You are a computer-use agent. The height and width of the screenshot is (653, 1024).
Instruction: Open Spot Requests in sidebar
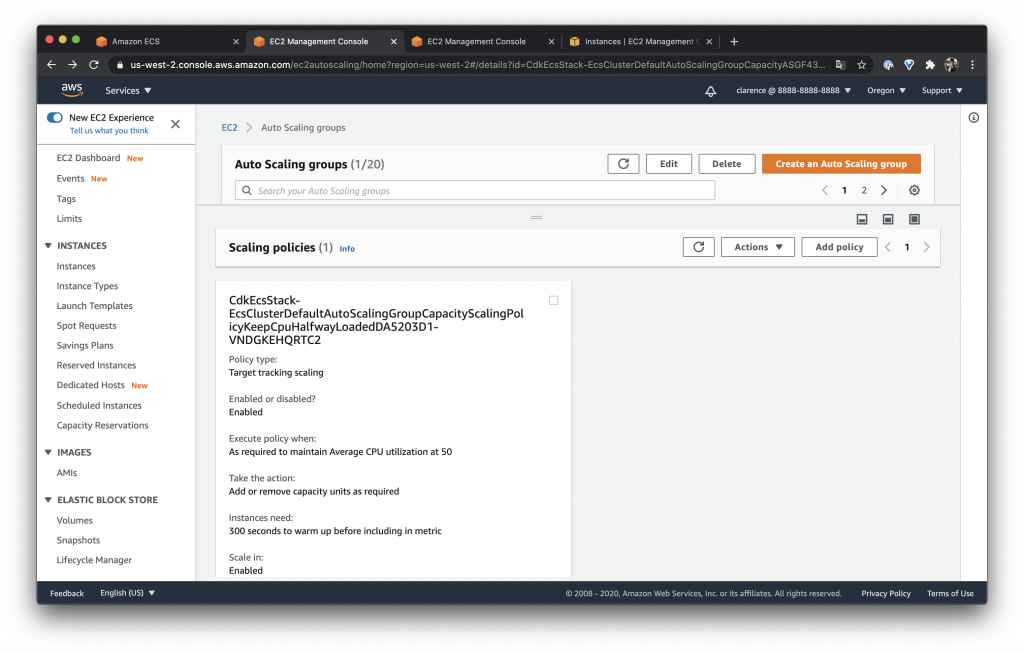point(86,325)
